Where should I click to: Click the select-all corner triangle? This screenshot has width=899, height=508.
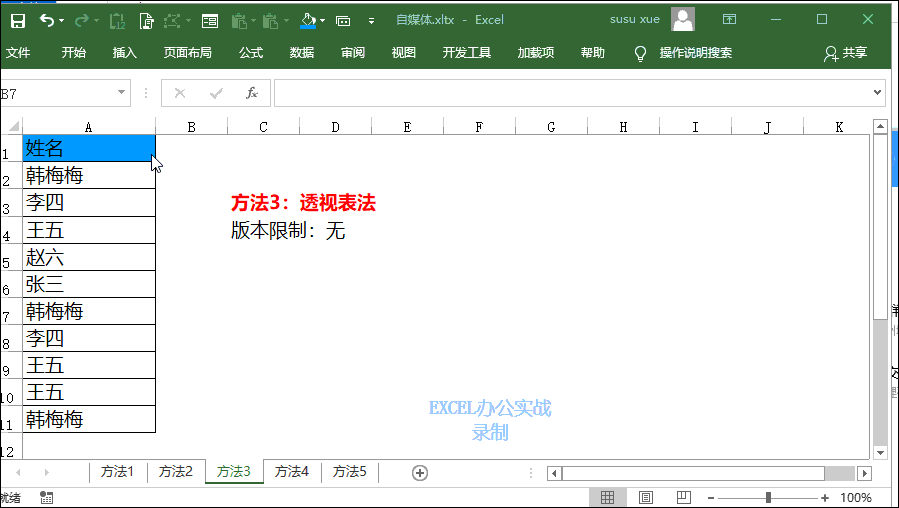pyautogui.click(x=12, y=126)
